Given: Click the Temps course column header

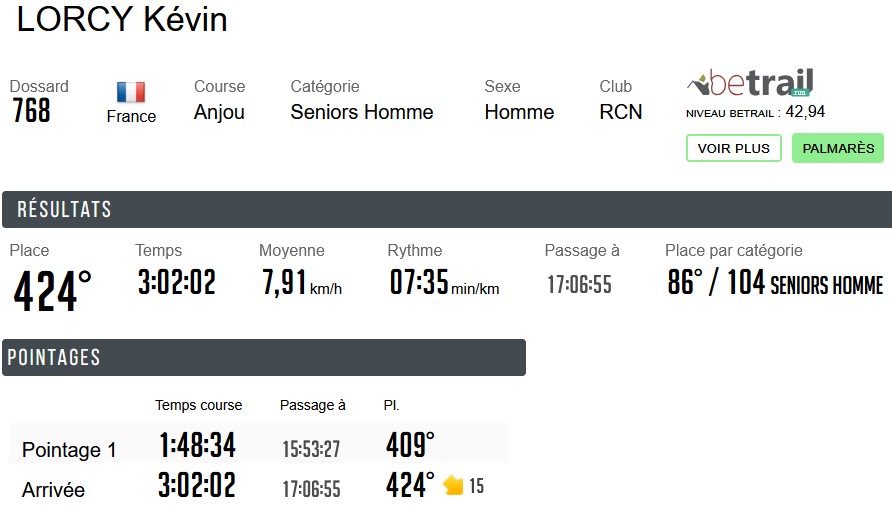Looking at the screenshot, I should tap(198, 405).
